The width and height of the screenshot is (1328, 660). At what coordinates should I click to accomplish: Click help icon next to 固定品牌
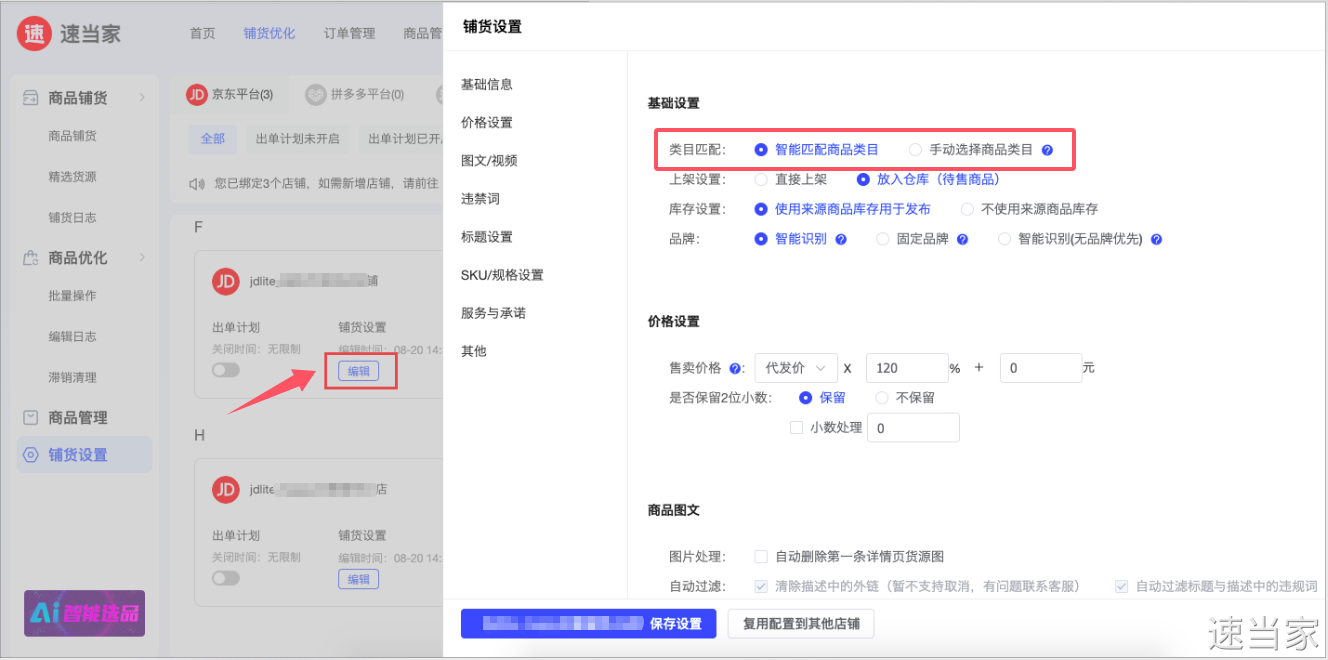pyautogui.click(x=962, y=239)
